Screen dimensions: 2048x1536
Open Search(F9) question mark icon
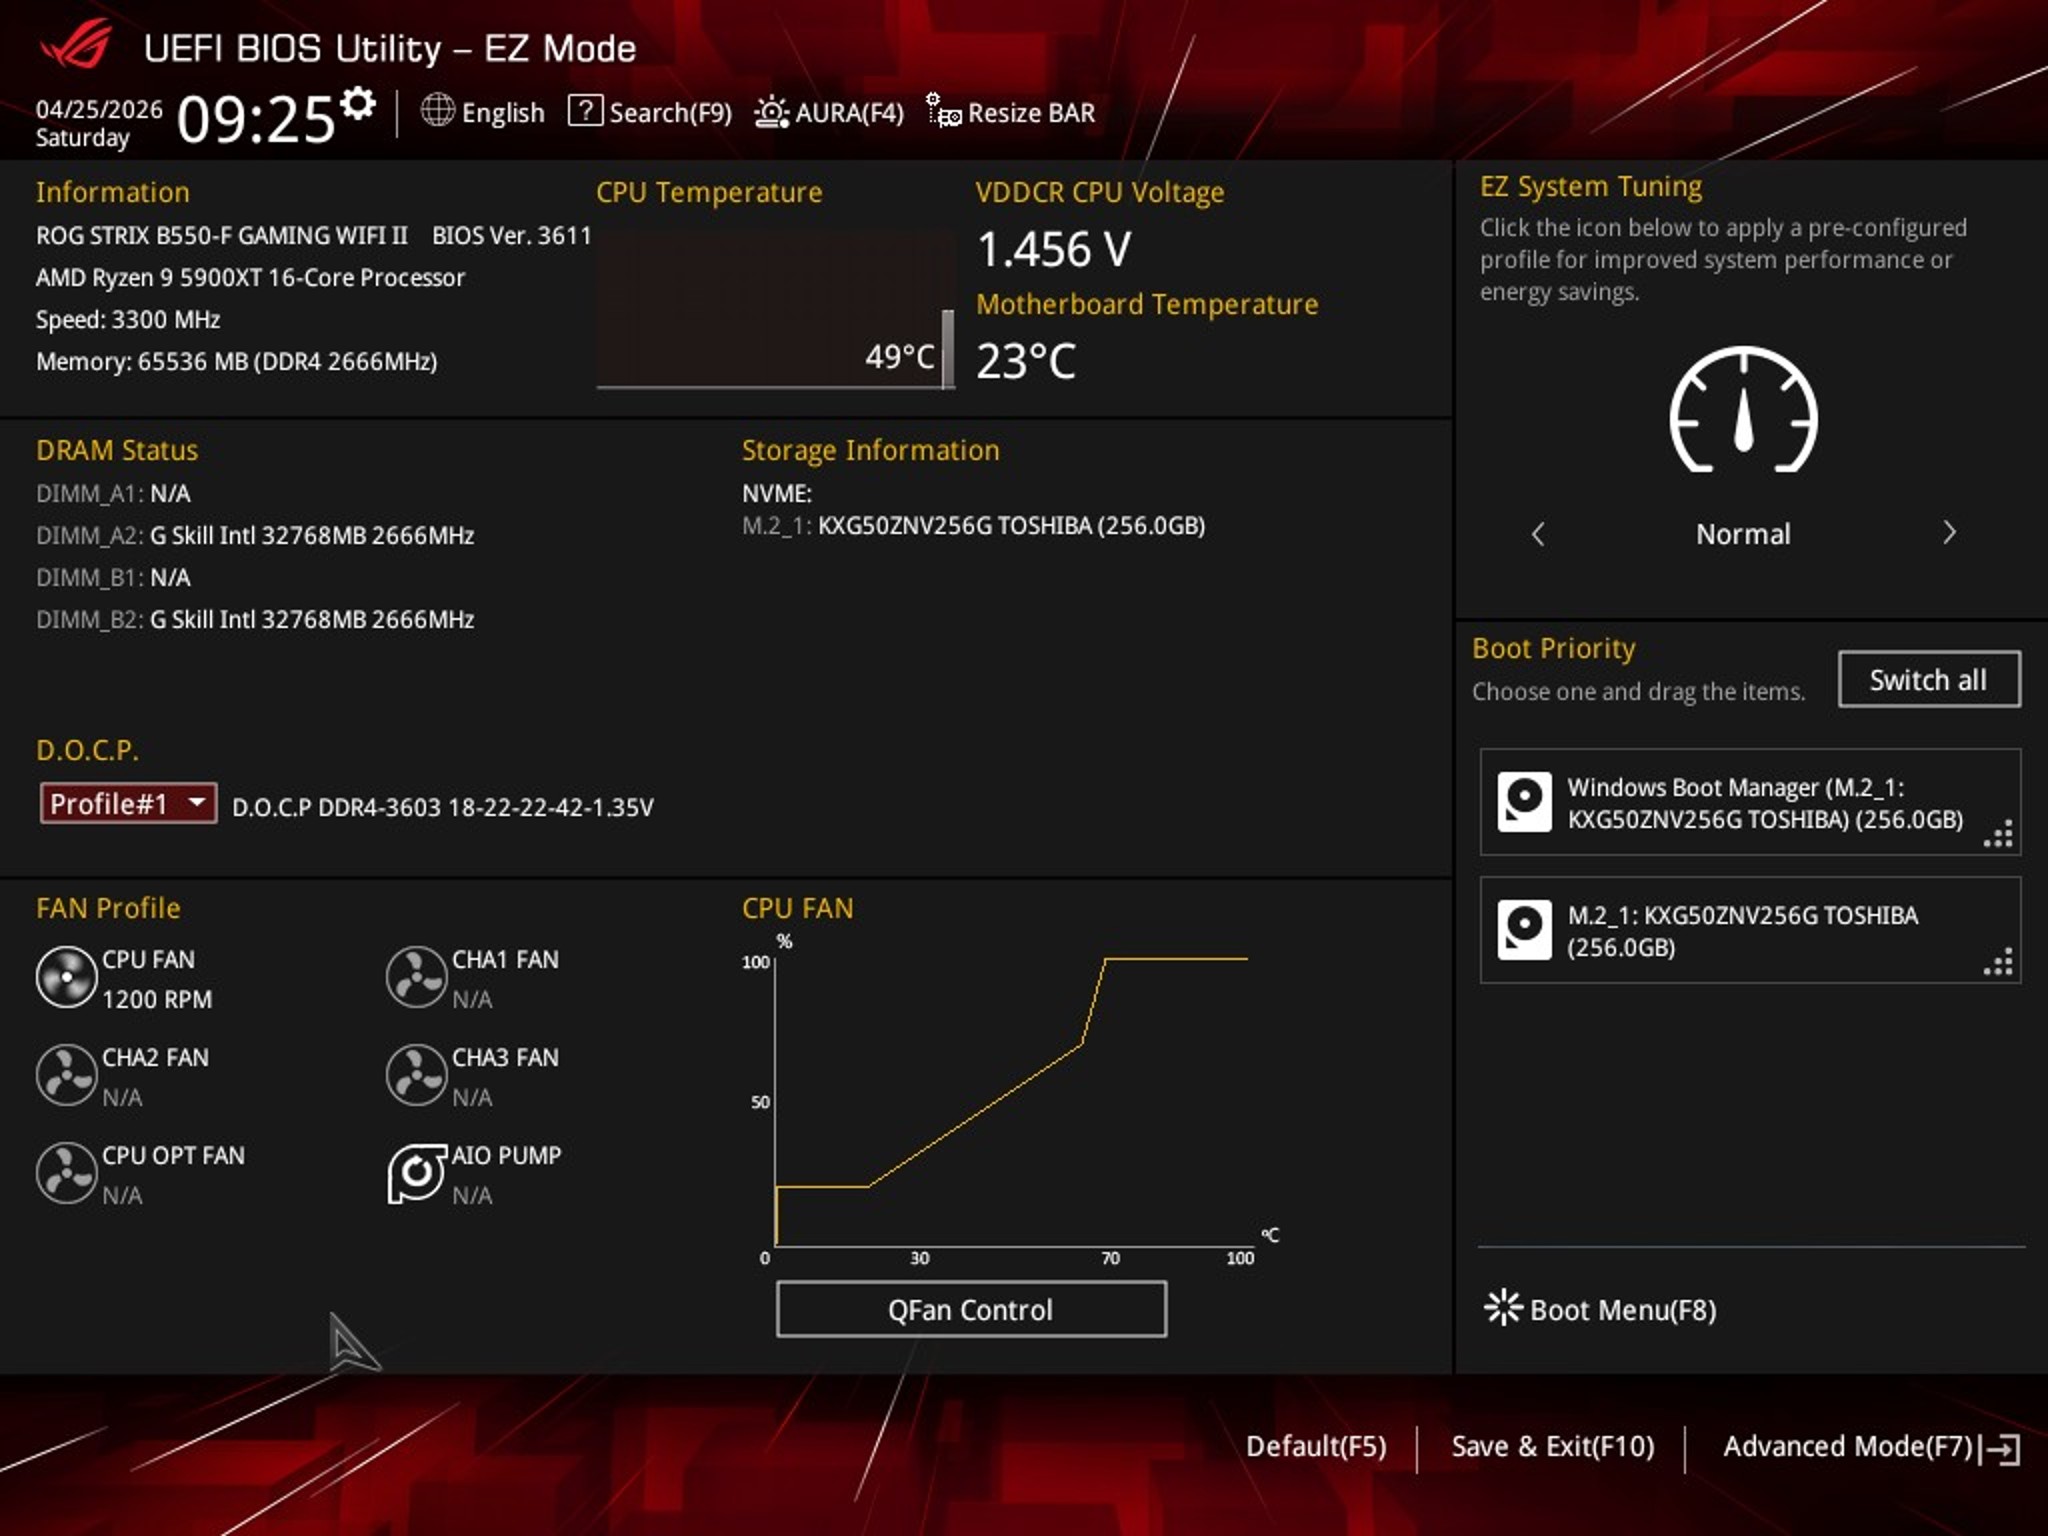[x=585, y=110]
